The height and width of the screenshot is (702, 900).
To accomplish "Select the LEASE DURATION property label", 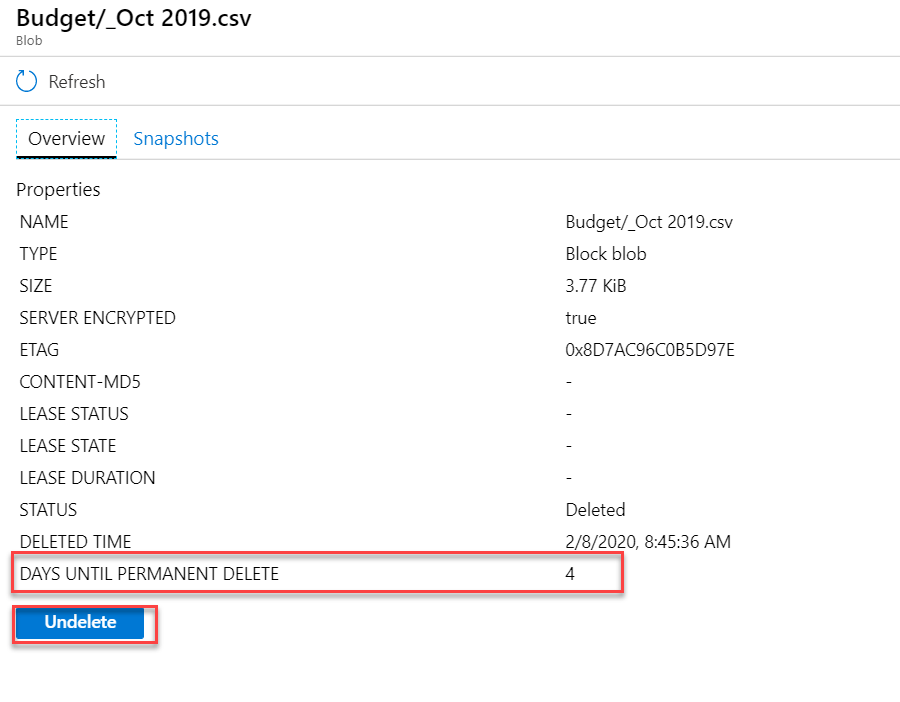I will pos(87,477).
